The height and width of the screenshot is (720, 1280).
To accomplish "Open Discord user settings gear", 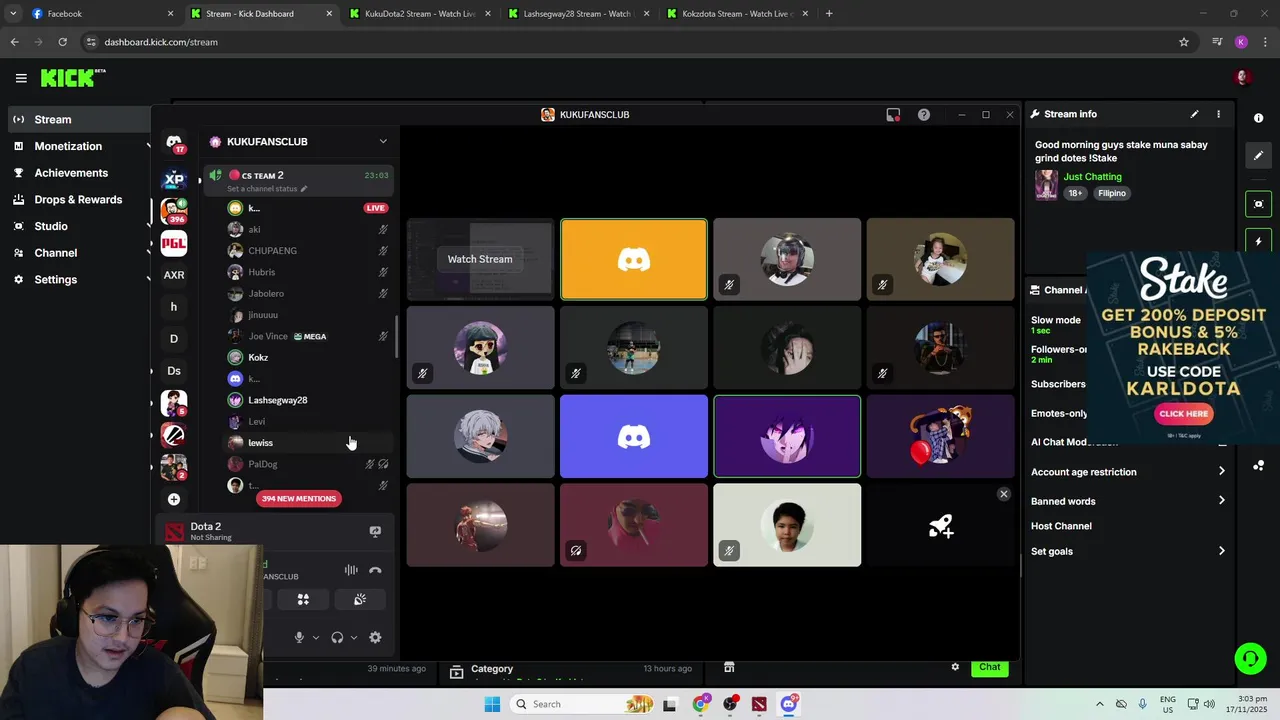I will pyautogui.click(x=375, y=637).
